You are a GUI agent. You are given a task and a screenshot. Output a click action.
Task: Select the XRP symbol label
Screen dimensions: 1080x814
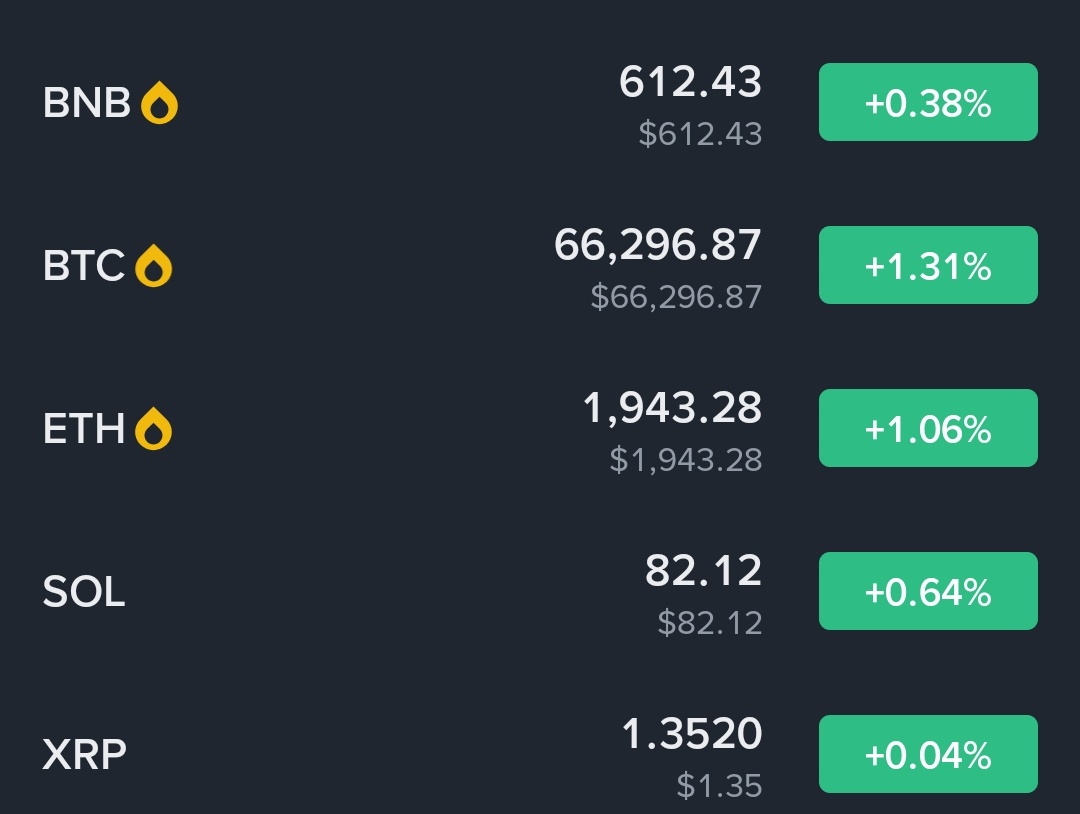pyautogui.click(x=85, y=755)
